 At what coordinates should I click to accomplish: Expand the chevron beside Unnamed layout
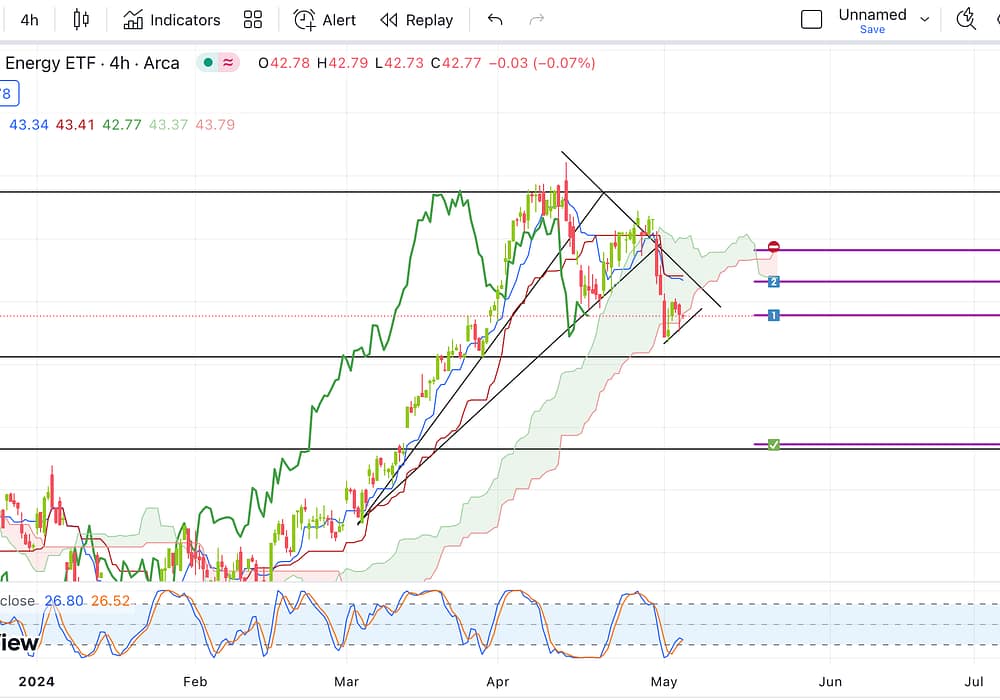coord(924,19)
